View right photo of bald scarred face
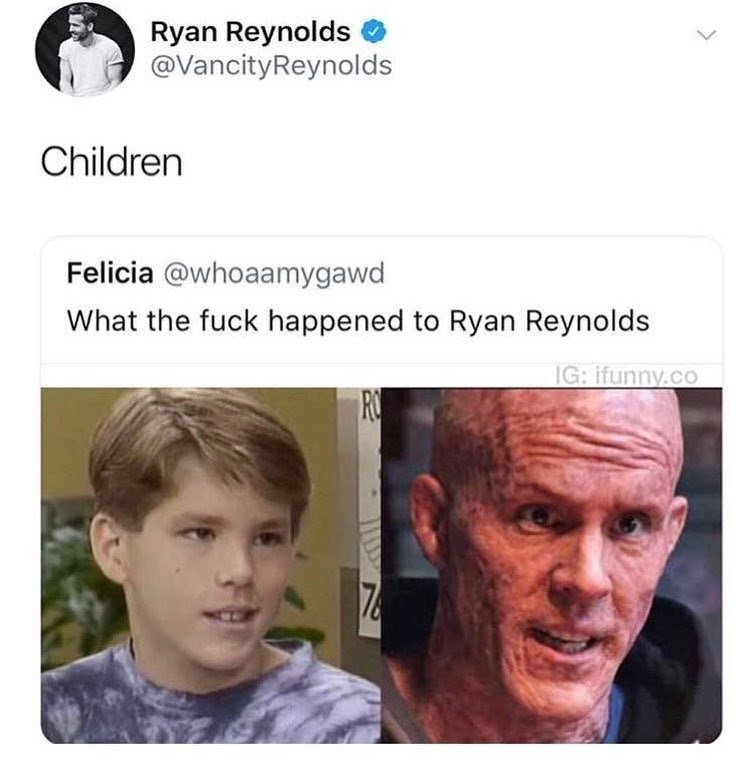The width and height of the screenshot is (754, 759). [552, 565]
